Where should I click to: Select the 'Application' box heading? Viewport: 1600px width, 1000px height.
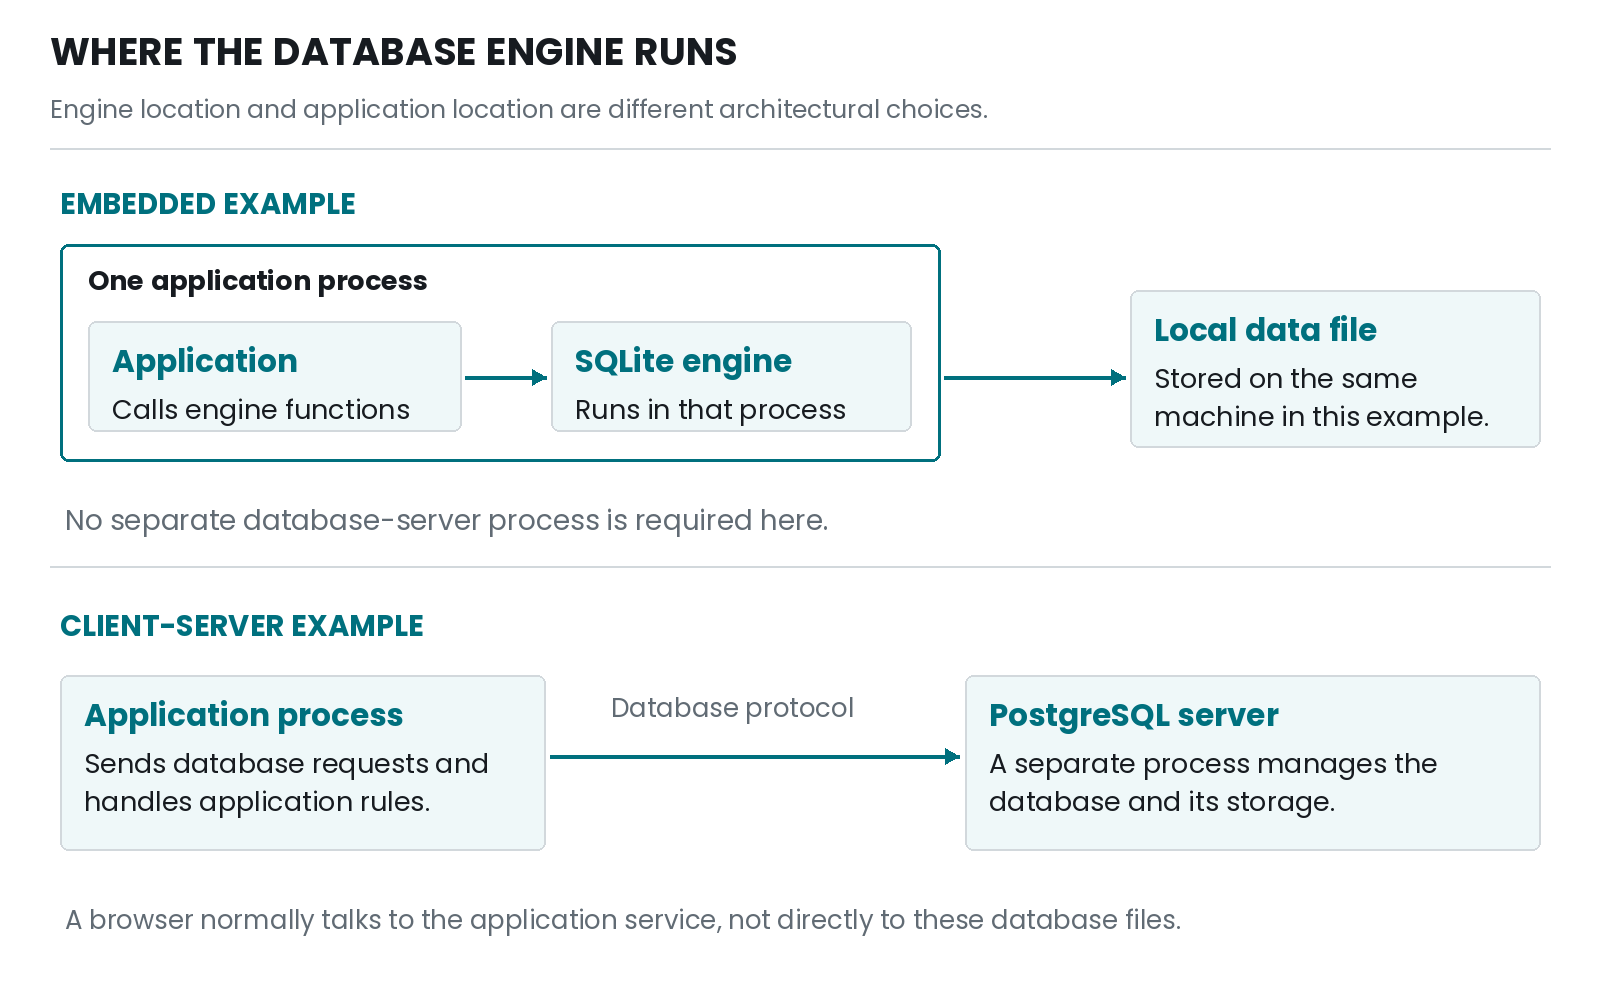(205, 360)
